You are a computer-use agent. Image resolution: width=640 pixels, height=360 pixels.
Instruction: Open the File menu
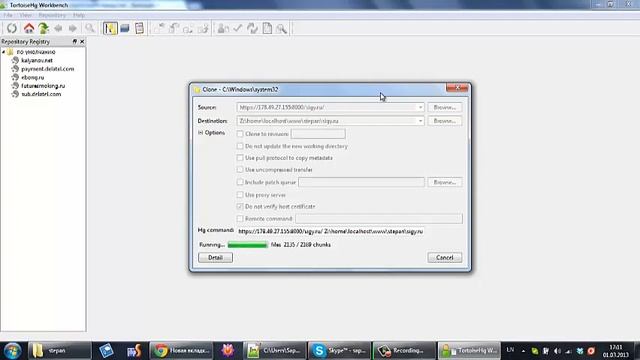tap(8, 15)
